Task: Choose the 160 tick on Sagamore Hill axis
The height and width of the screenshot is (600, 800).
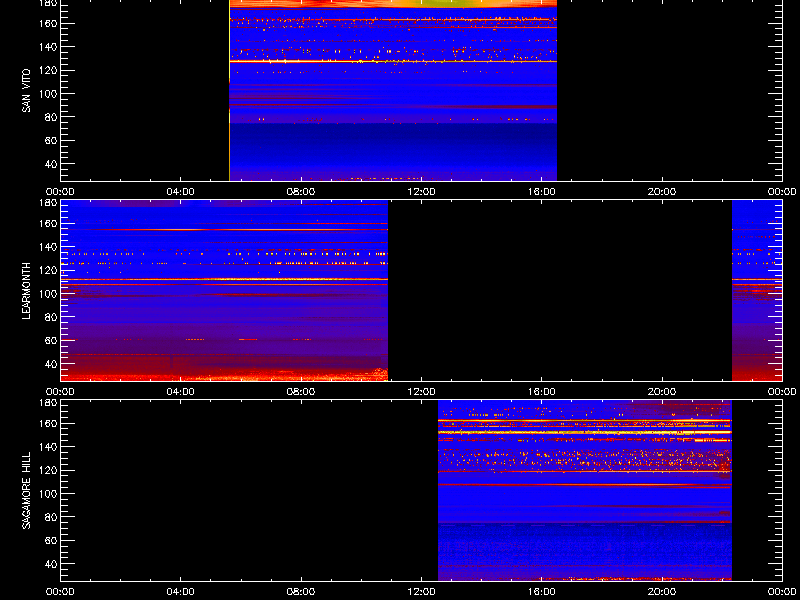Action: 46,423
